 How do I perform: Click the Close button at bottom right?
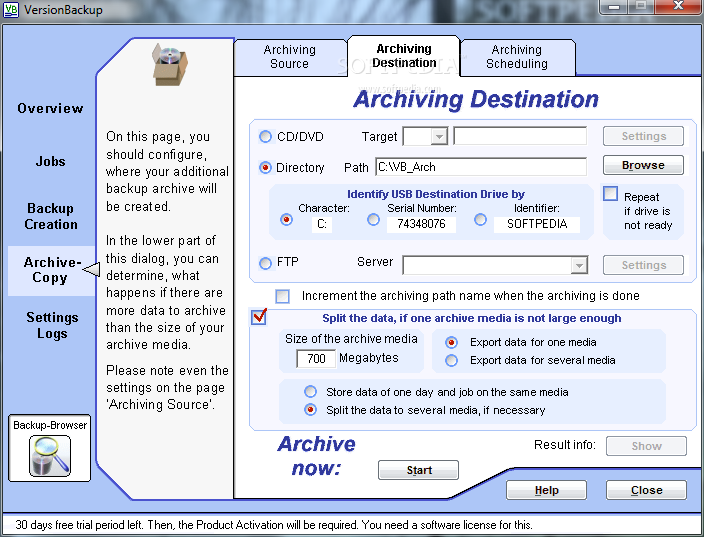coord(646,490)
